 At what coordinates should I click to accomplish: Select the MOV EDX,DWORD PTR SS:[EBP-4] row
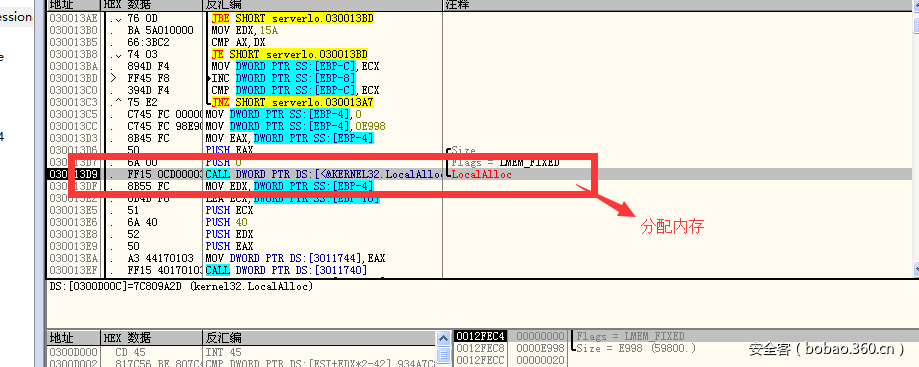[290, 186]
